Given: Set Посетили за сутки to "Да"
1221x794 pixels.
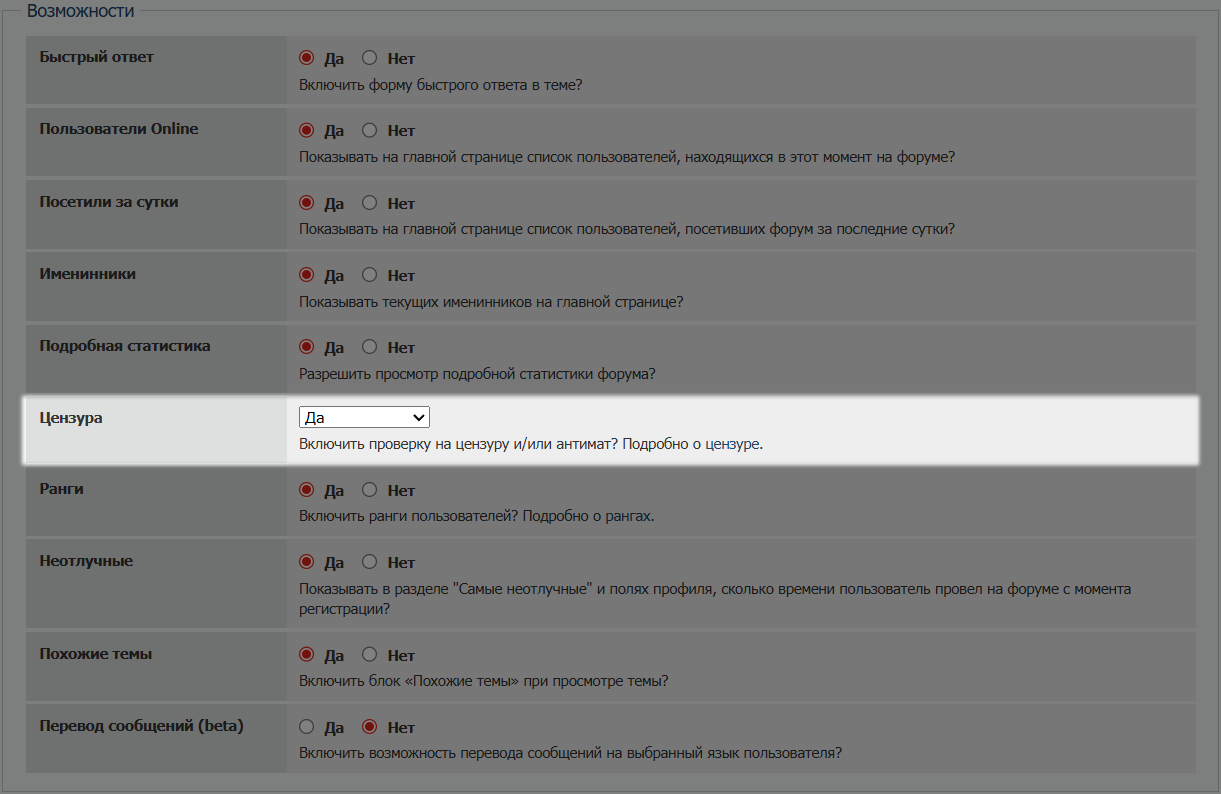Looking at the screenshot, I should [307, 203].
